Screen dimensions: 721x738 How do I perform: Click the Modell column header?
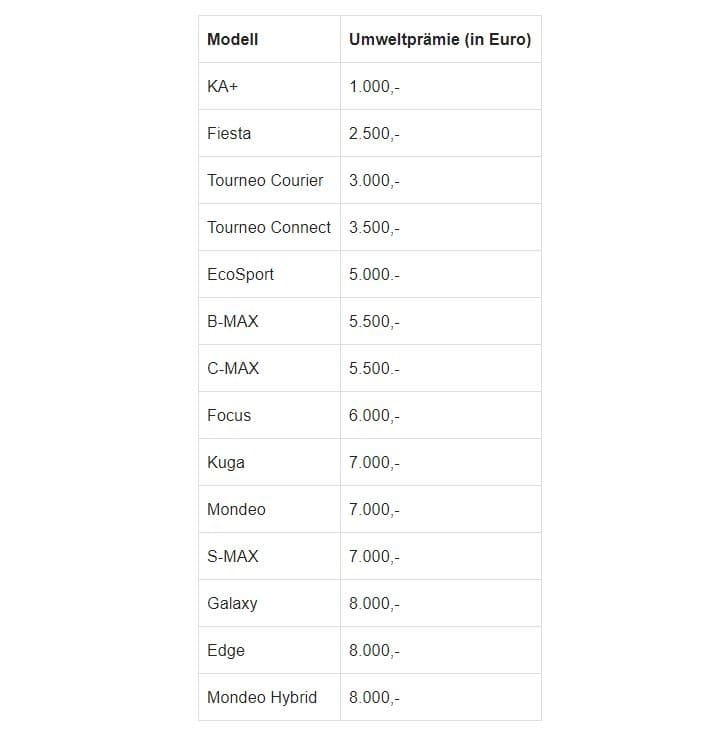coord(232,39)
